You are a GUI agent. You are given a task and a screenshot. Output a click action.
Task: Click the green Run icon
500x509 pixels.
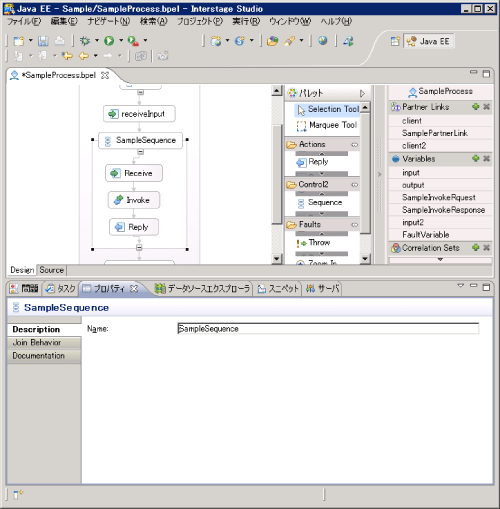[x=109, y=41]
